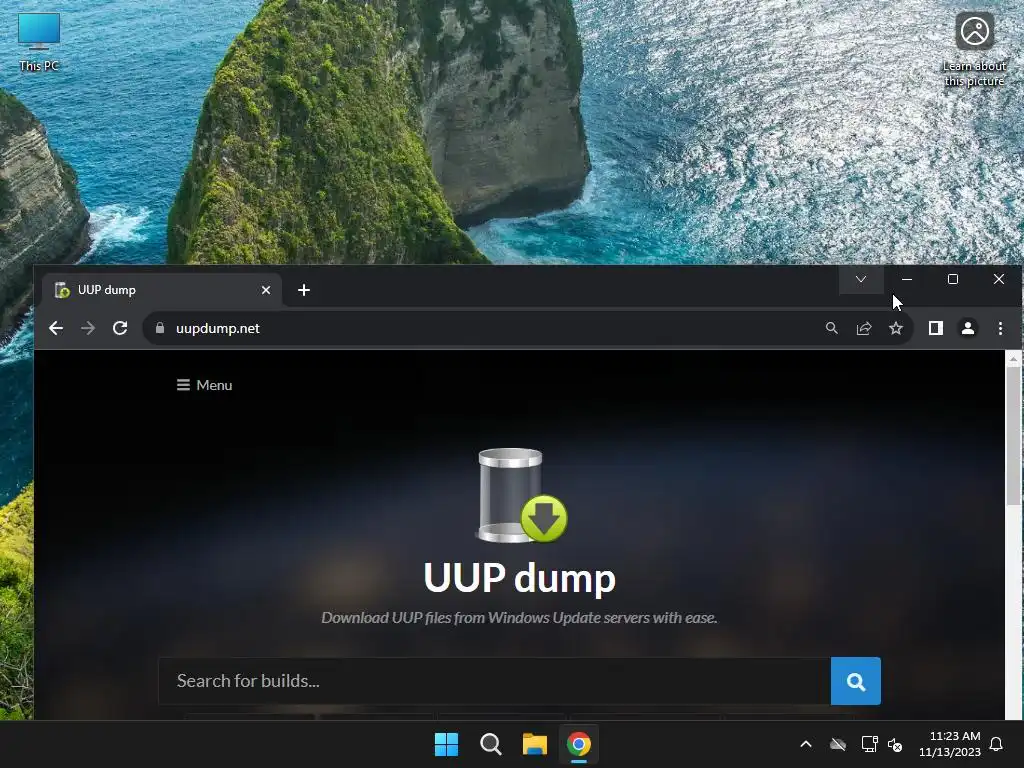
Task: Bookmark this tab with the star
Action: 896,328
